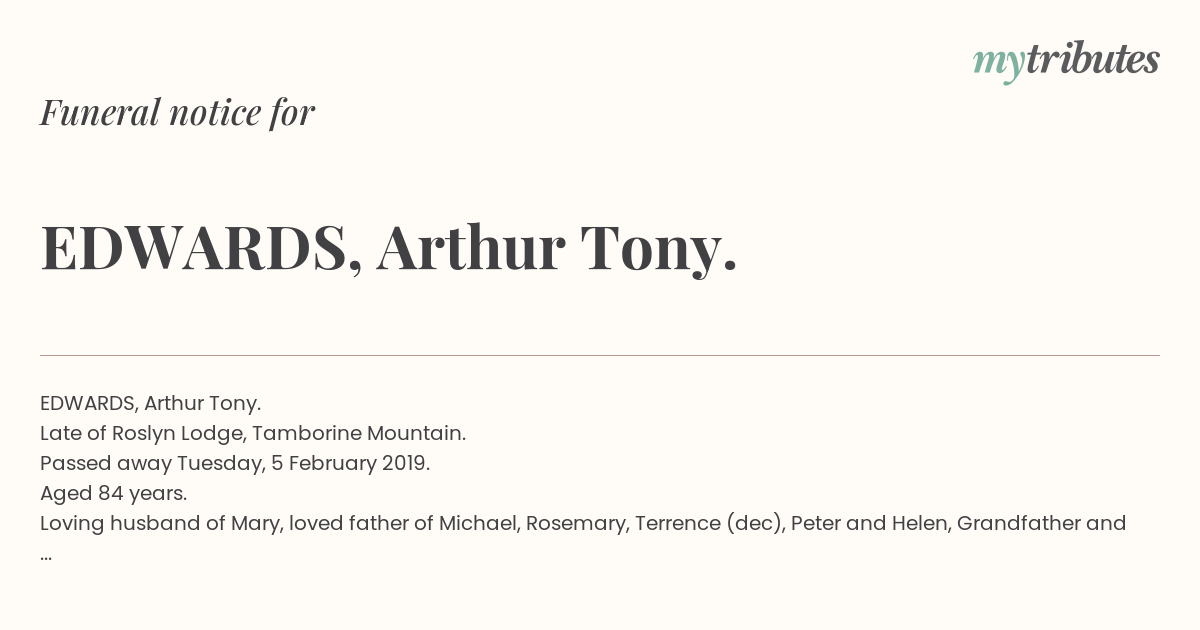
Task: Click 'Grandfather and' at the end of the line
Action: pyautogui.click(x=1042, y=523)
